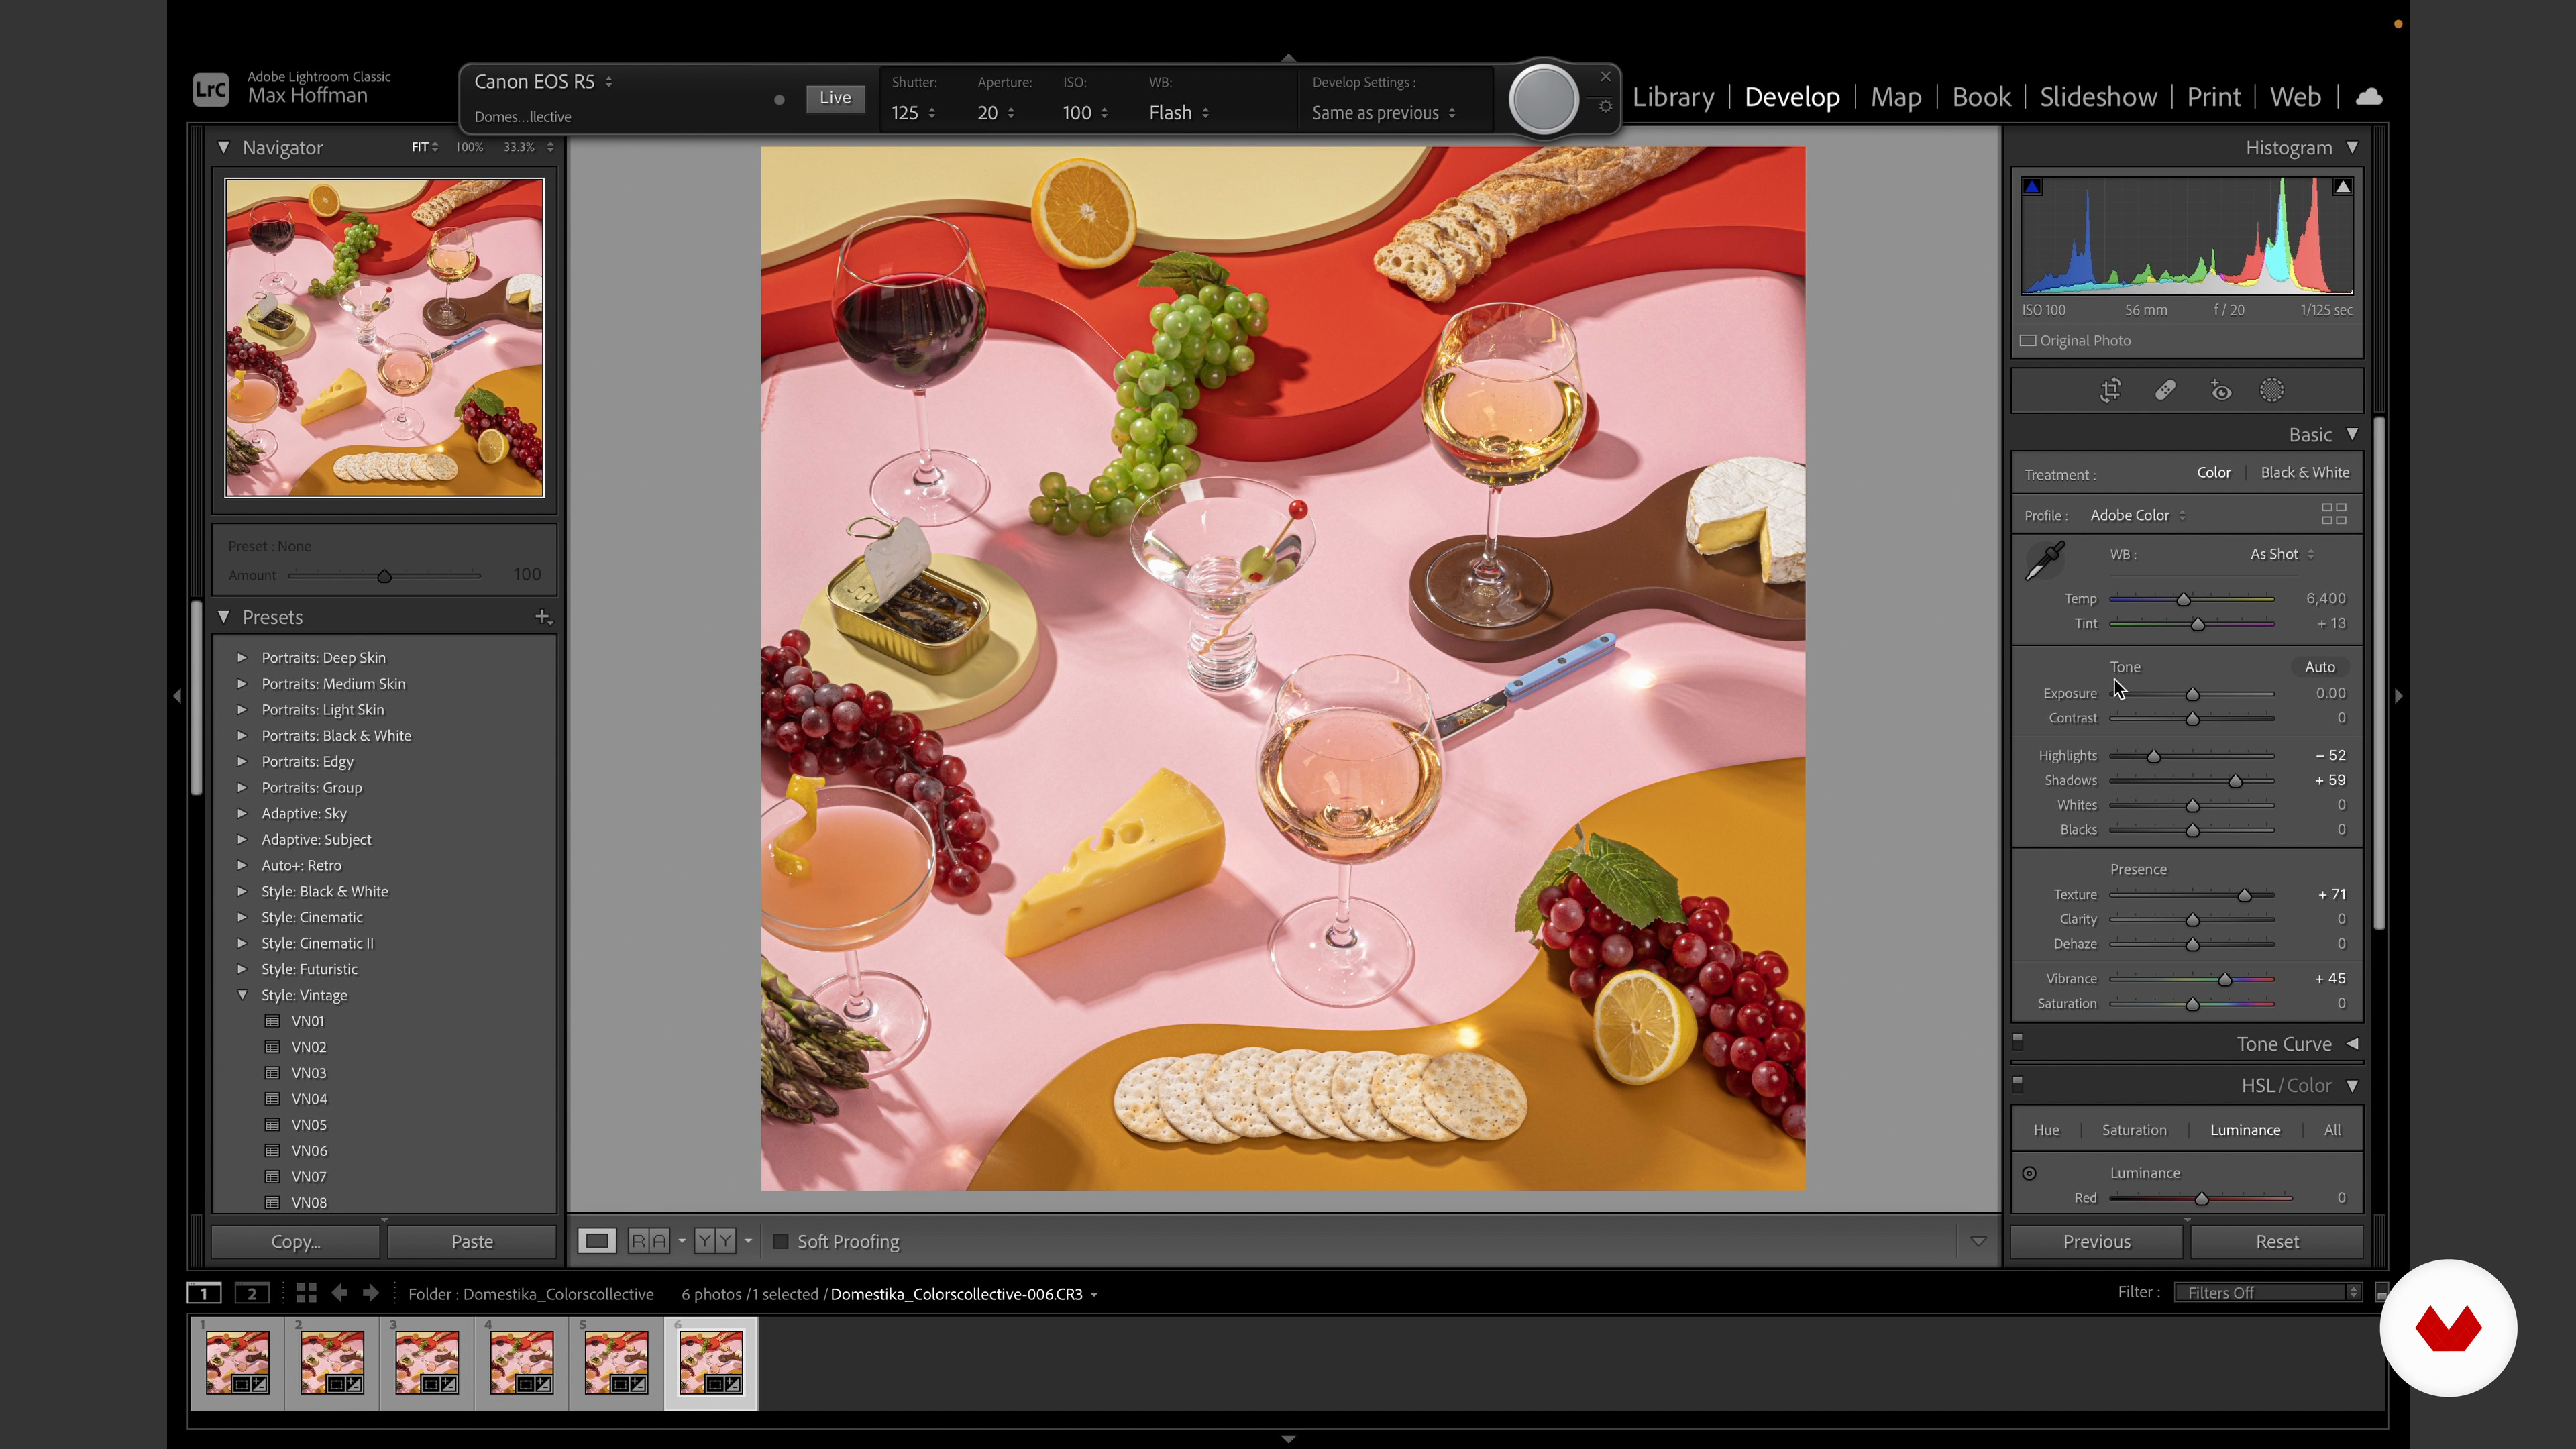Click the Navigator preview image
The width and height of the screenshot is (2576, 1449).
click(x=384, y=337)
